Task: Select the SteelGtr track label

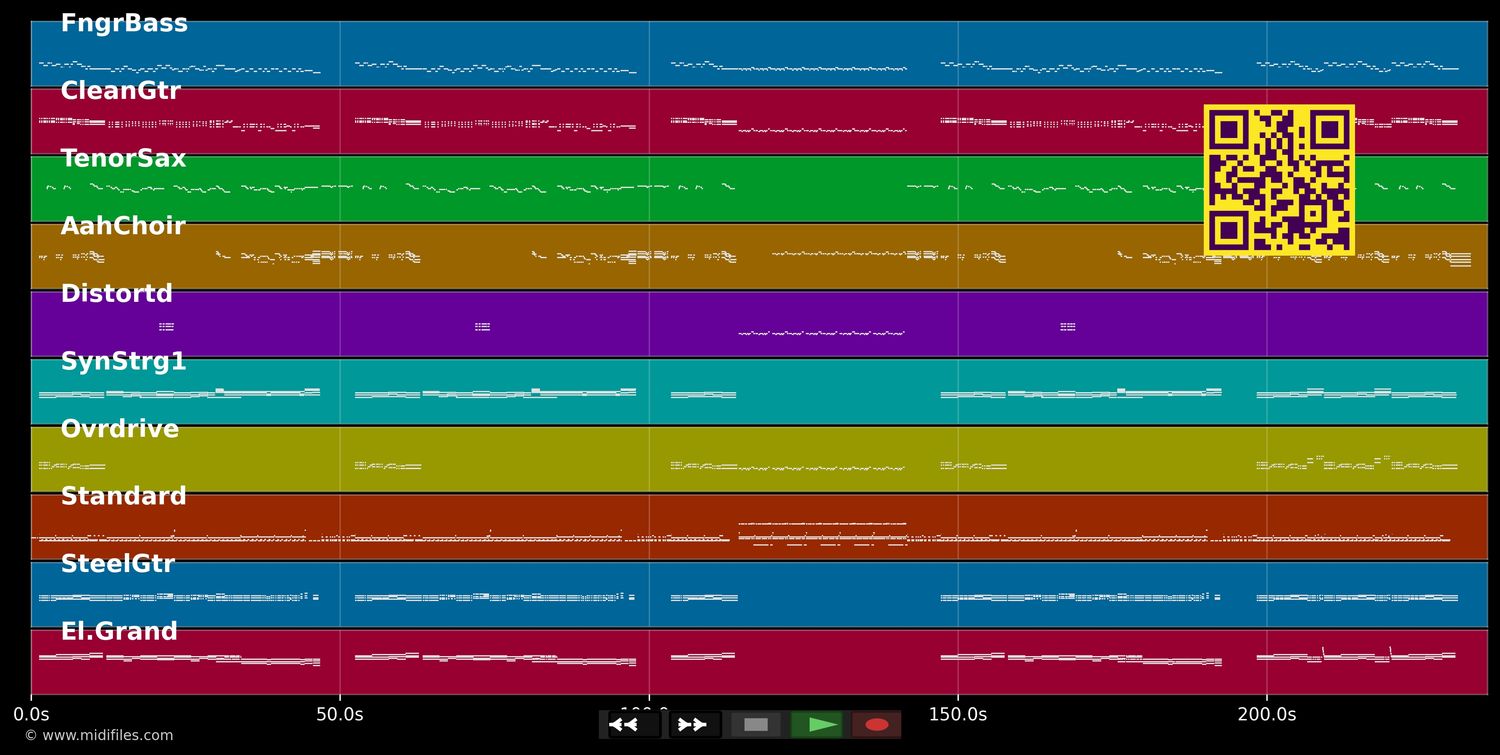Action: [x=117, y=565]
